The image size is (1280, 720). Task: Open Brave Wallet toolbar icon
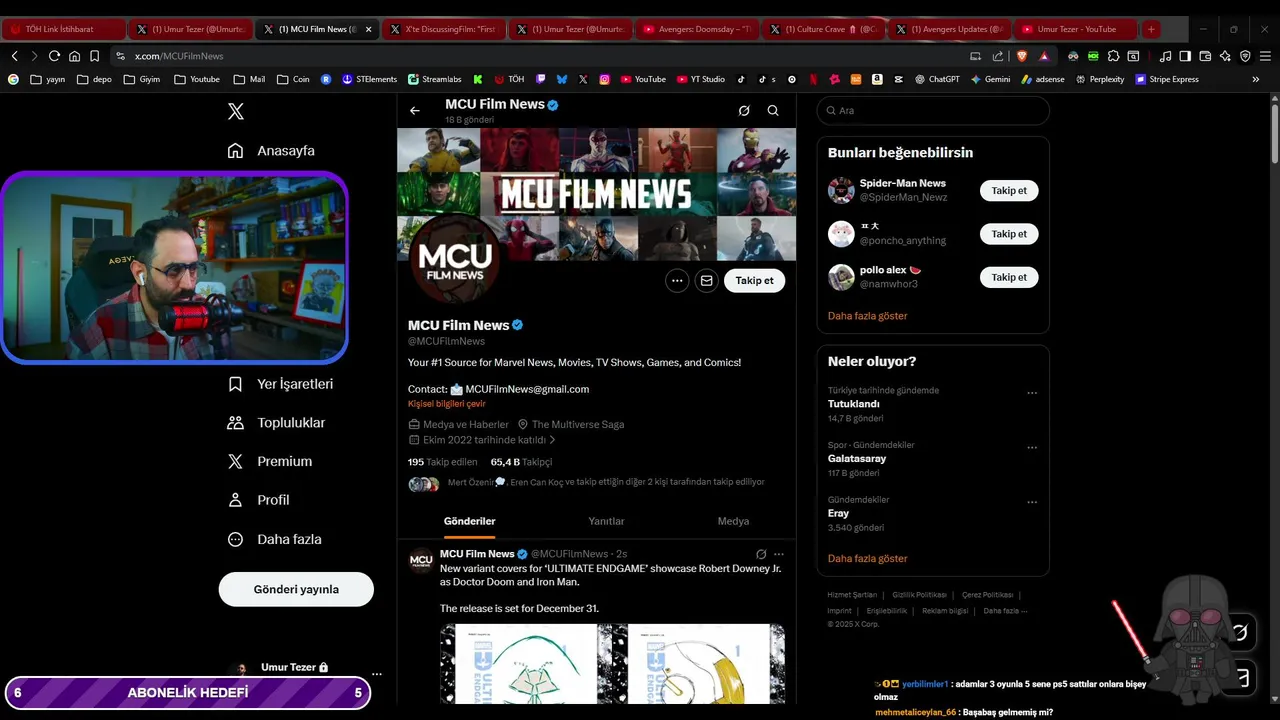pos(1205,56)
